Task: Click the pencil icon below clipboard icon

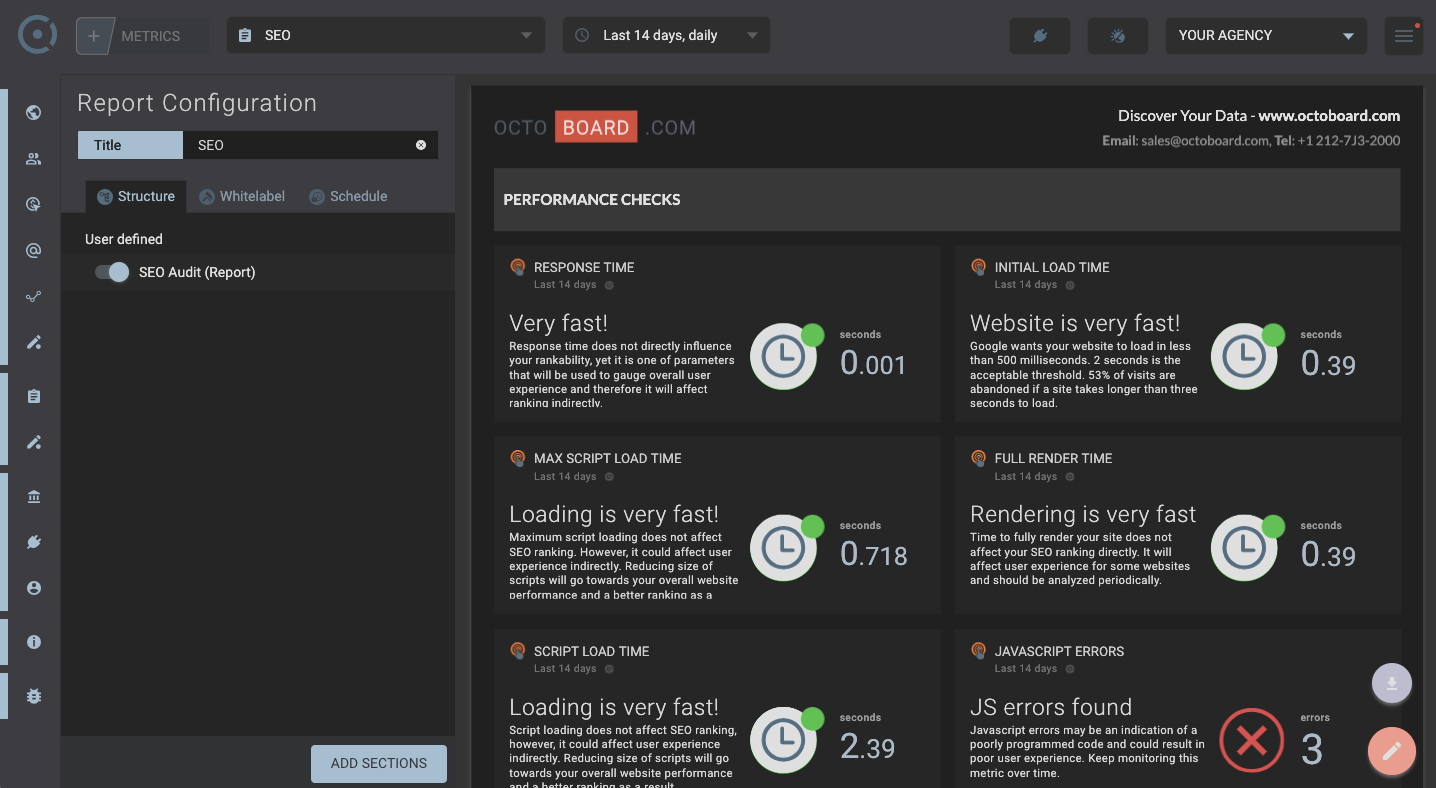Action: click(x=34, y=442)
